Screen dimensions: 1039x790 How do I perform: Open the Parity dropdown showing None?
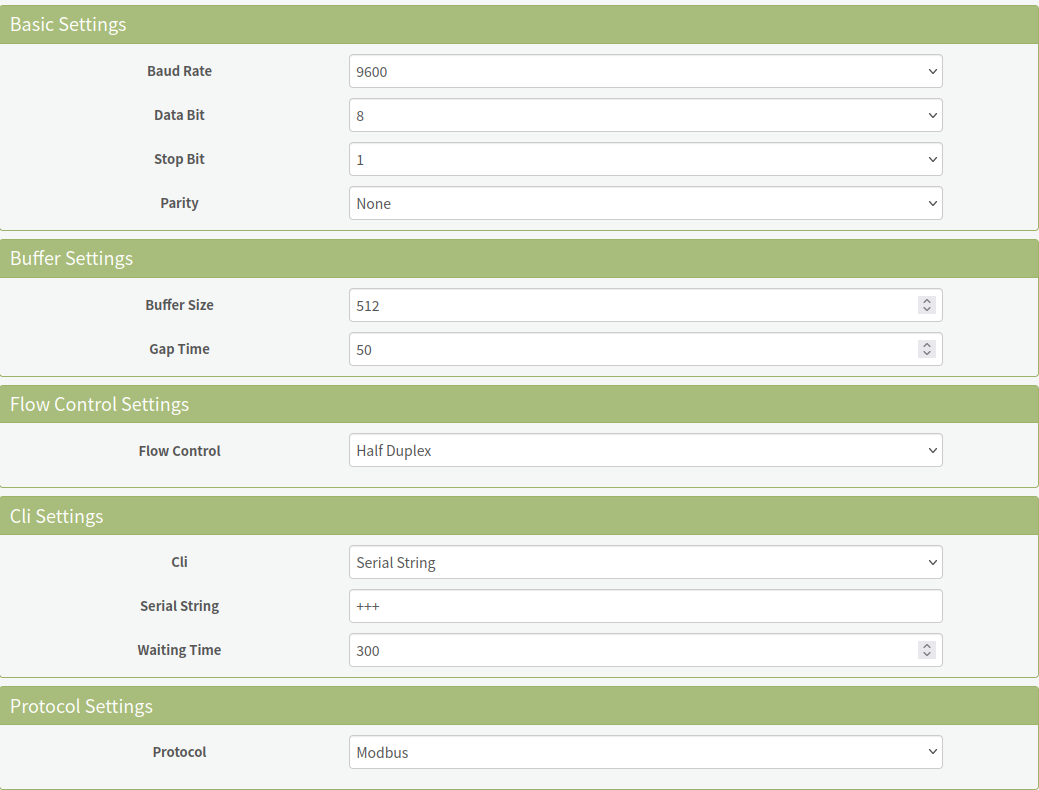[645, 203]
